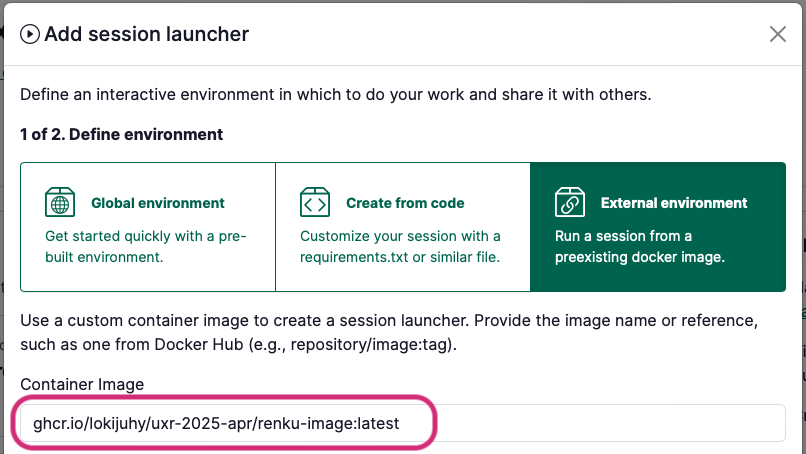Click the '1 of 2. Define environment' heading
The image size is (806, 454).
[x=122, y=134]
